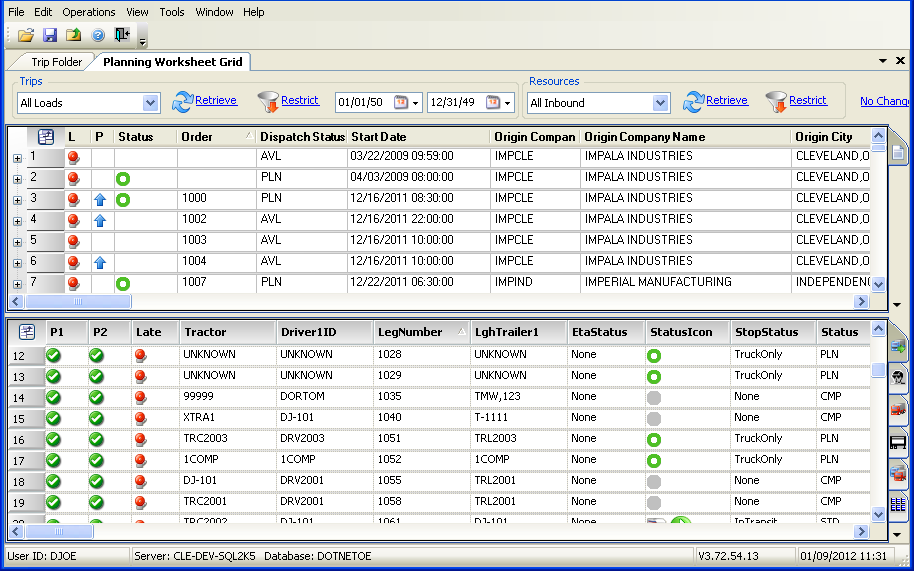Viewport: 914px width, 572px height.
Task: Open the driver side tab icon
Action: pos(898,377)
